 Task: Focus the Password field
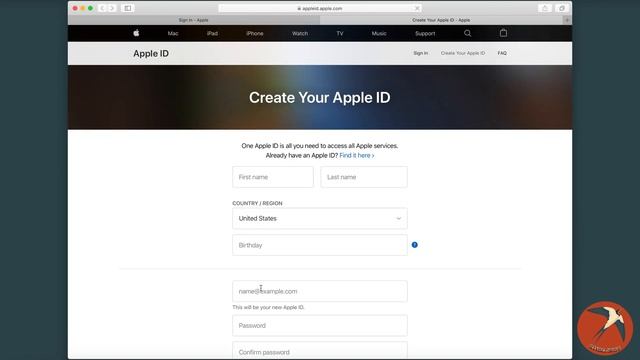coord(320,325)
